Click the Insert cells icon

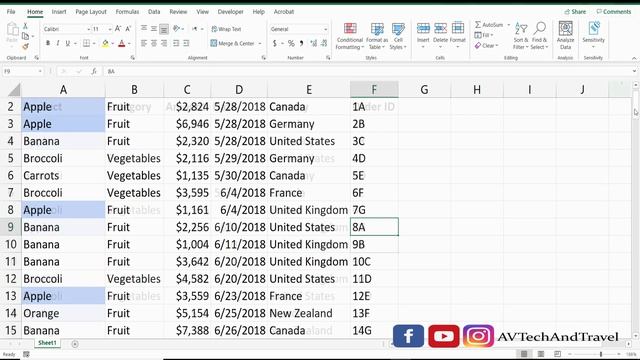[423, 29]
